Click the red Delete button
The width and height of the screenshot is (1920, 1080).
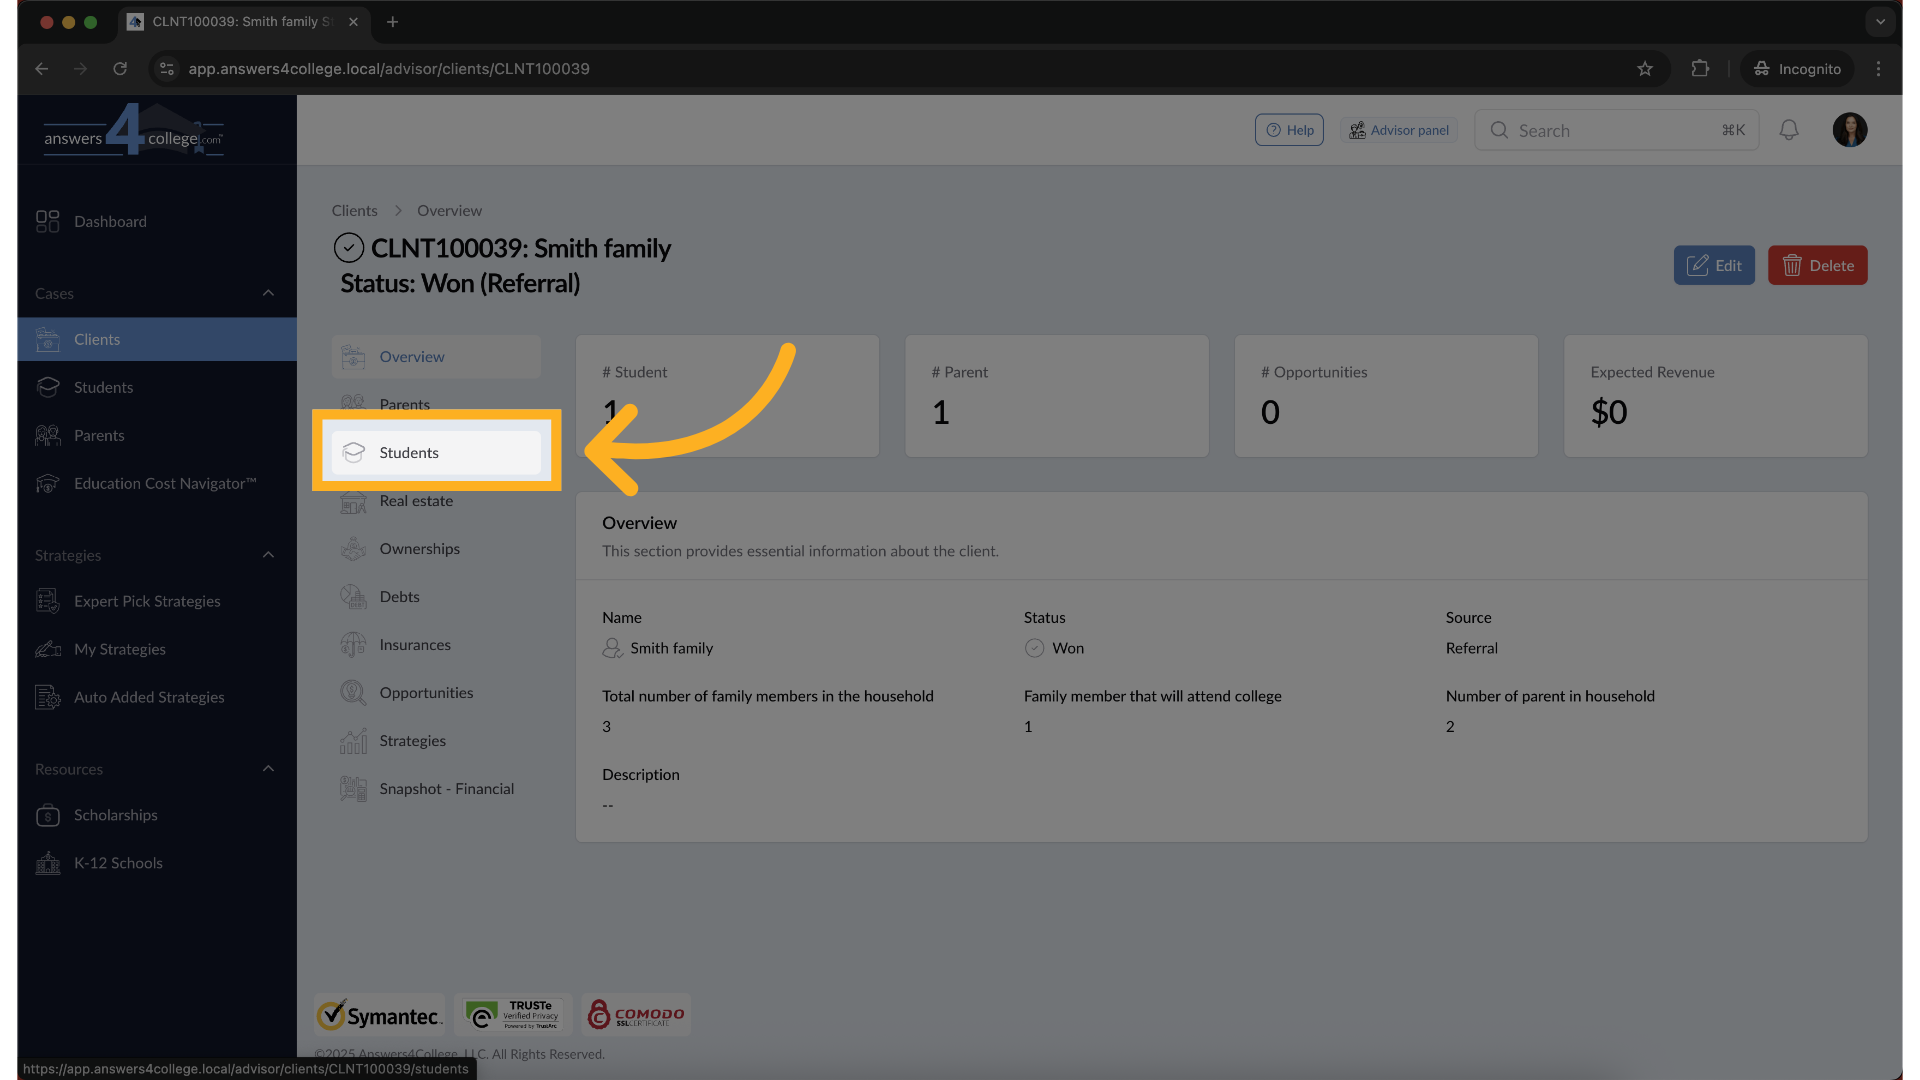pyautogui.click(x=1817, y=266)
